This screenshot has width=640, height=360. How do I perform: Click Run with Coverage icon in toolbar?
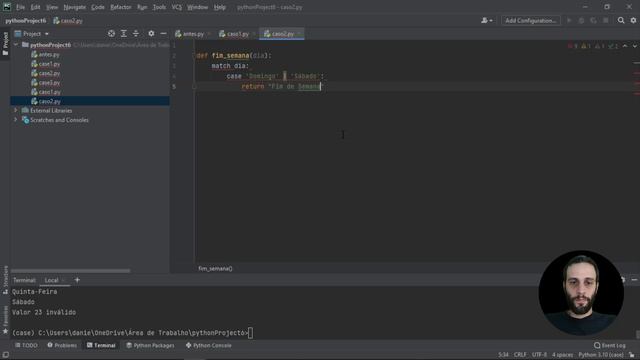pyautogui.click(x=593, y=20)
